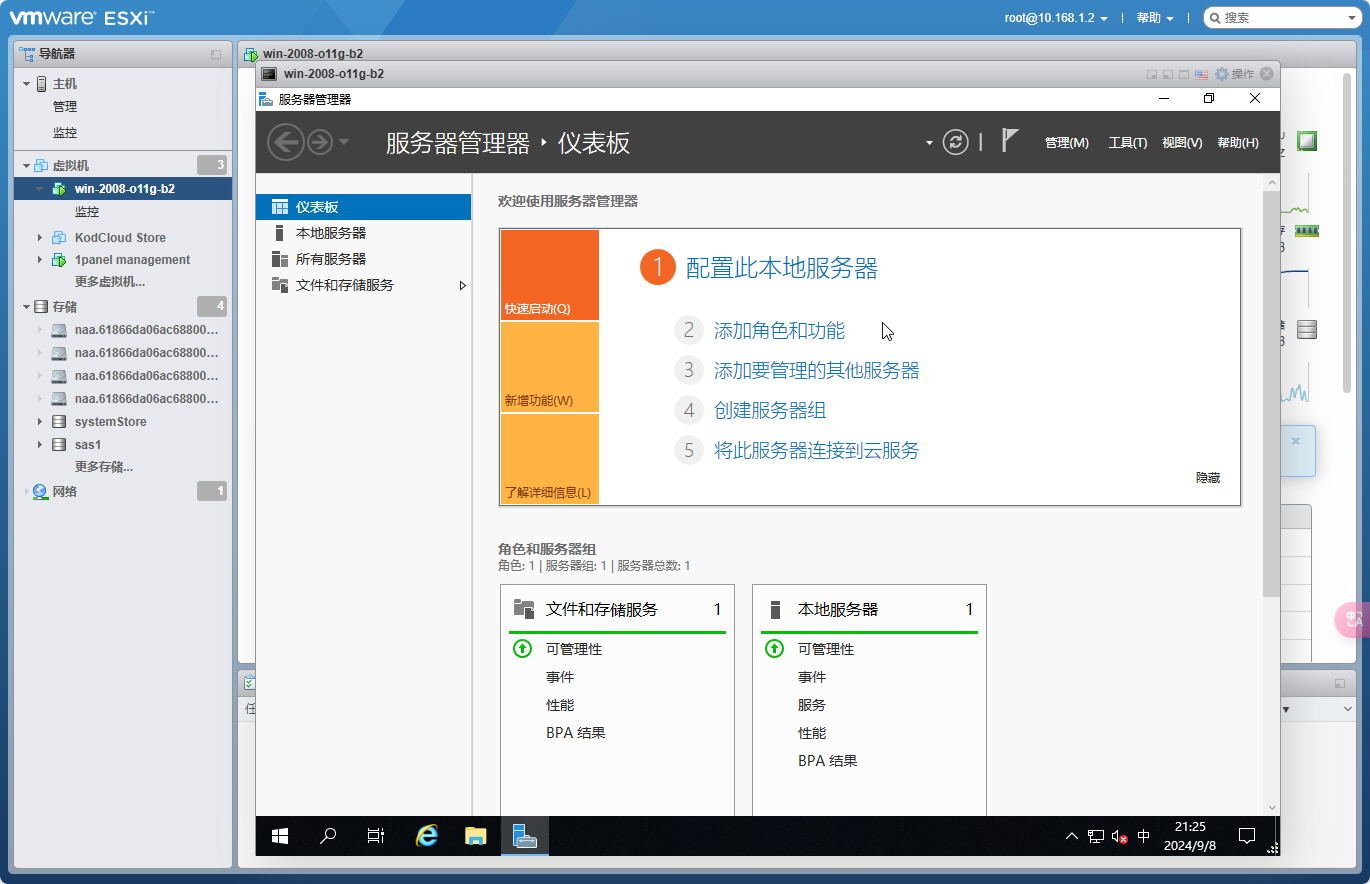
Task: Click the keyboard layout flag icon in console toolbar
Action: click(1201, 74)
